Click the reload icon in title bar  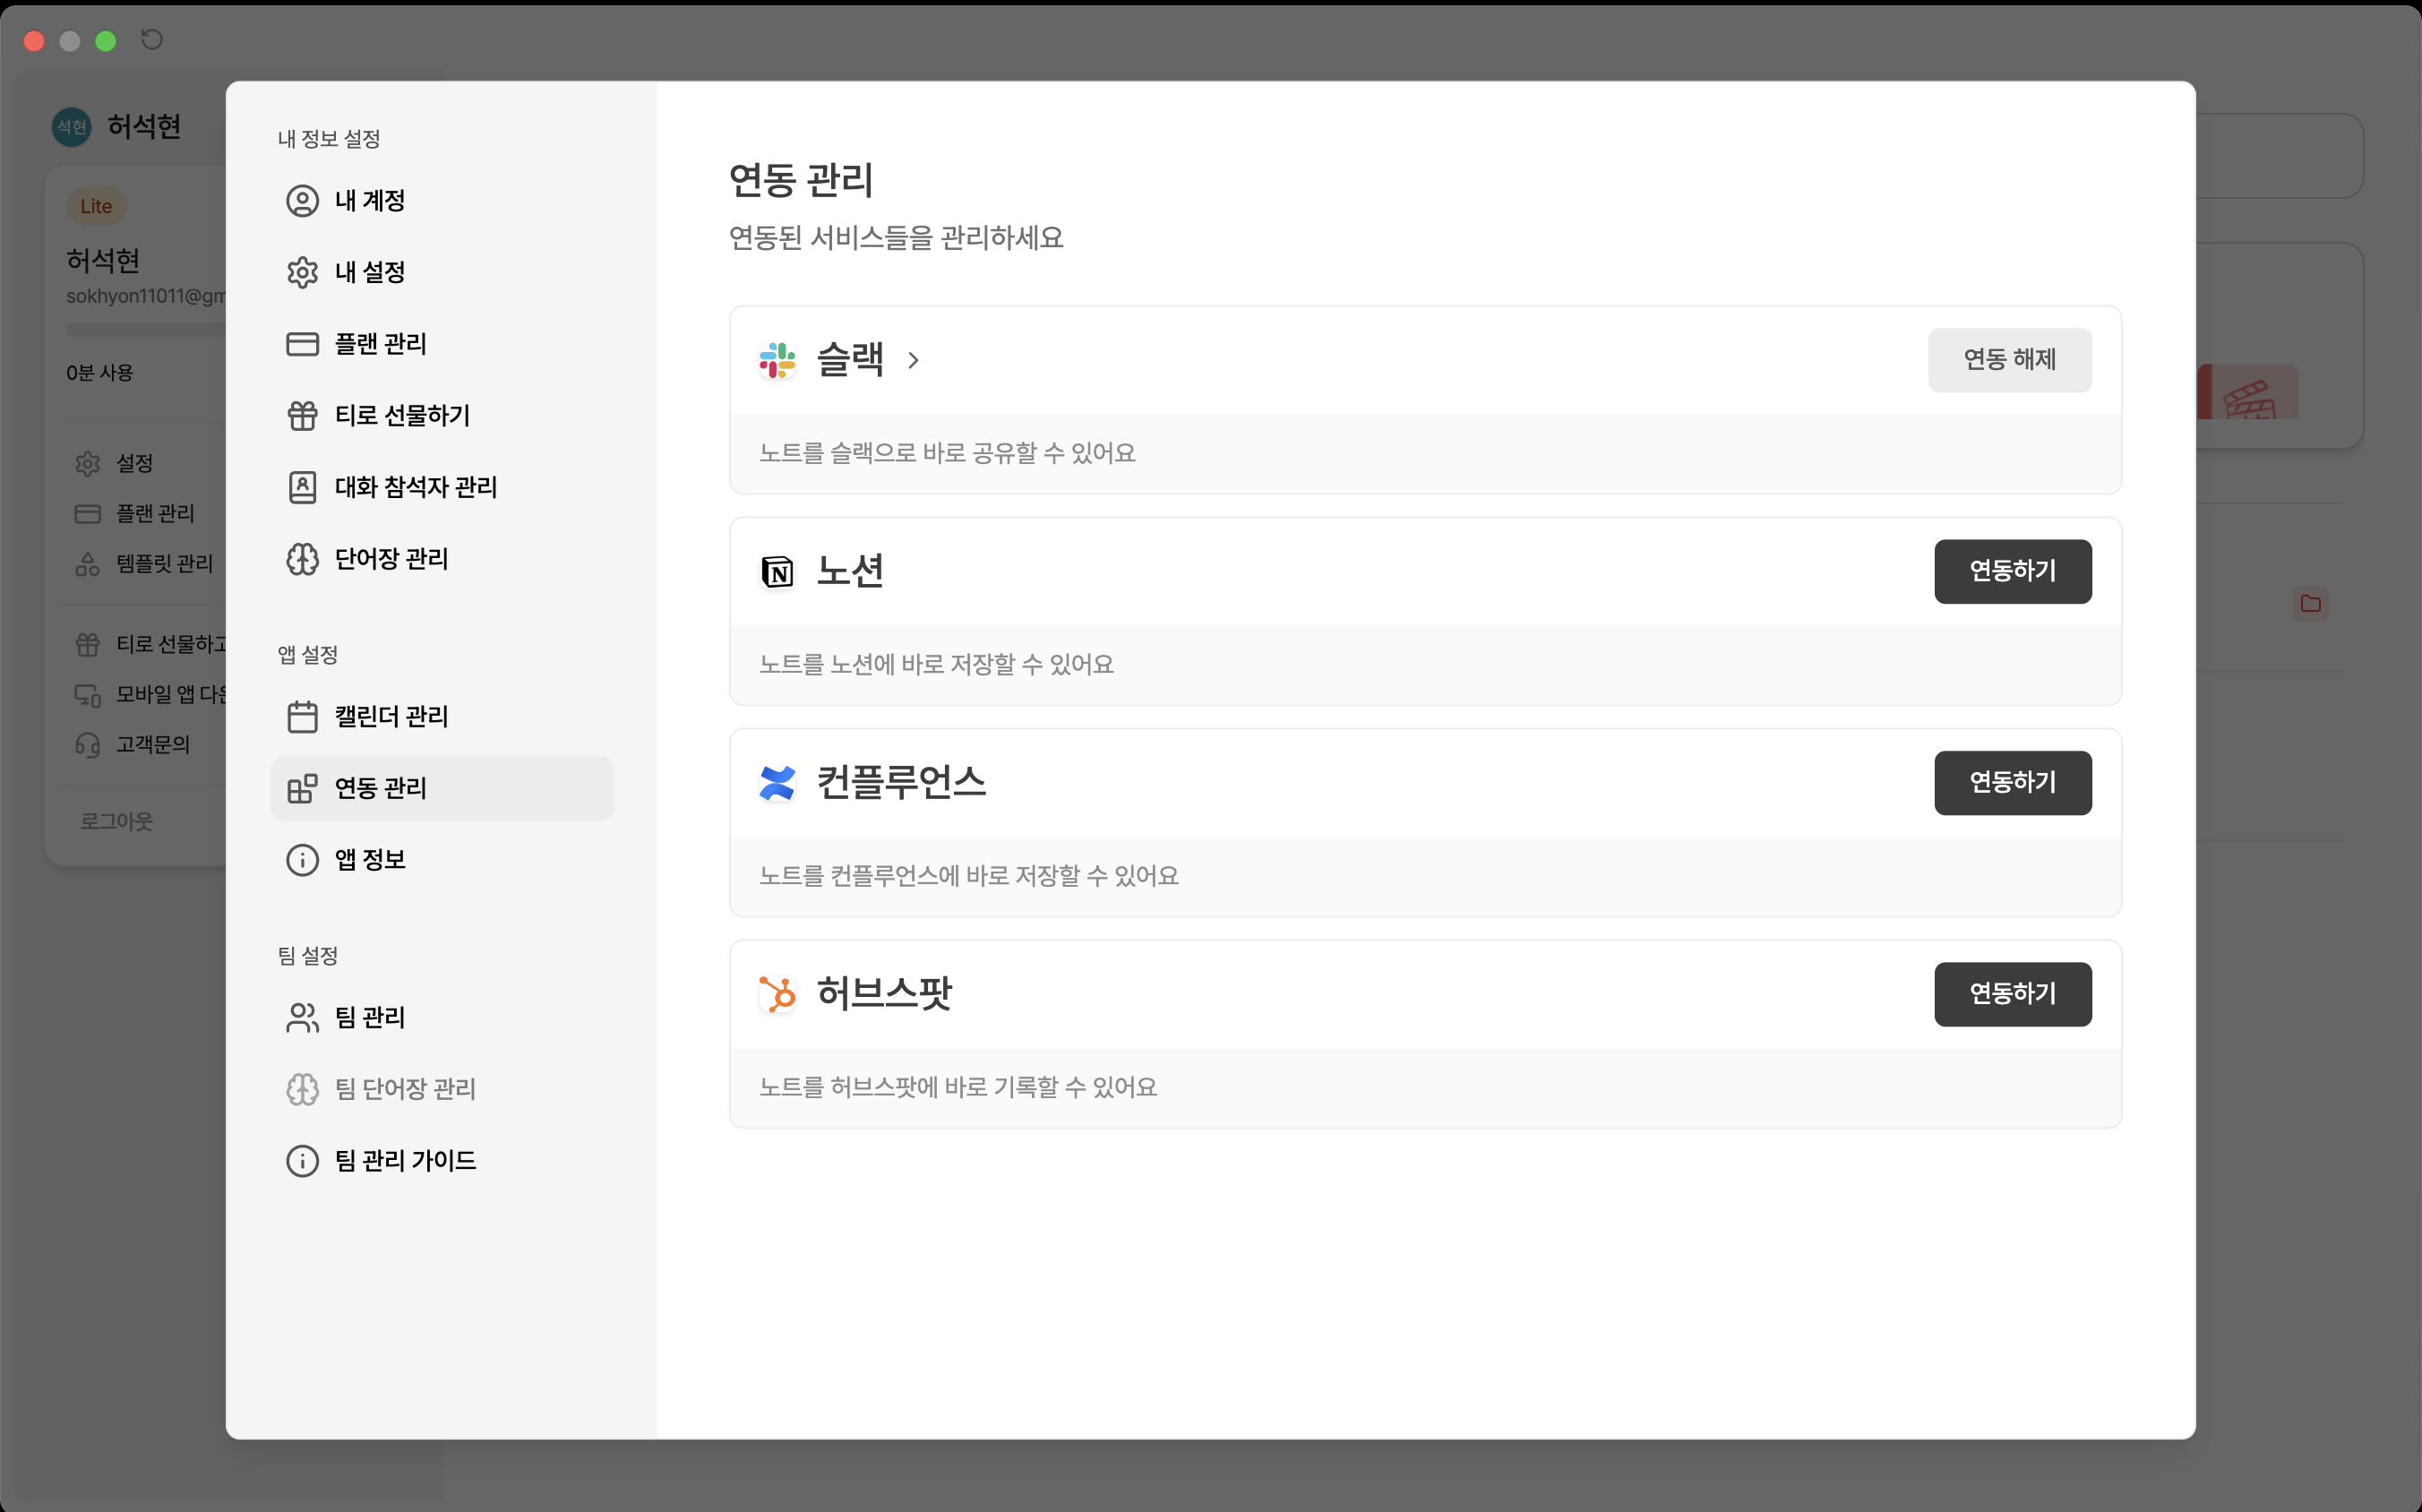pos(152,40)
